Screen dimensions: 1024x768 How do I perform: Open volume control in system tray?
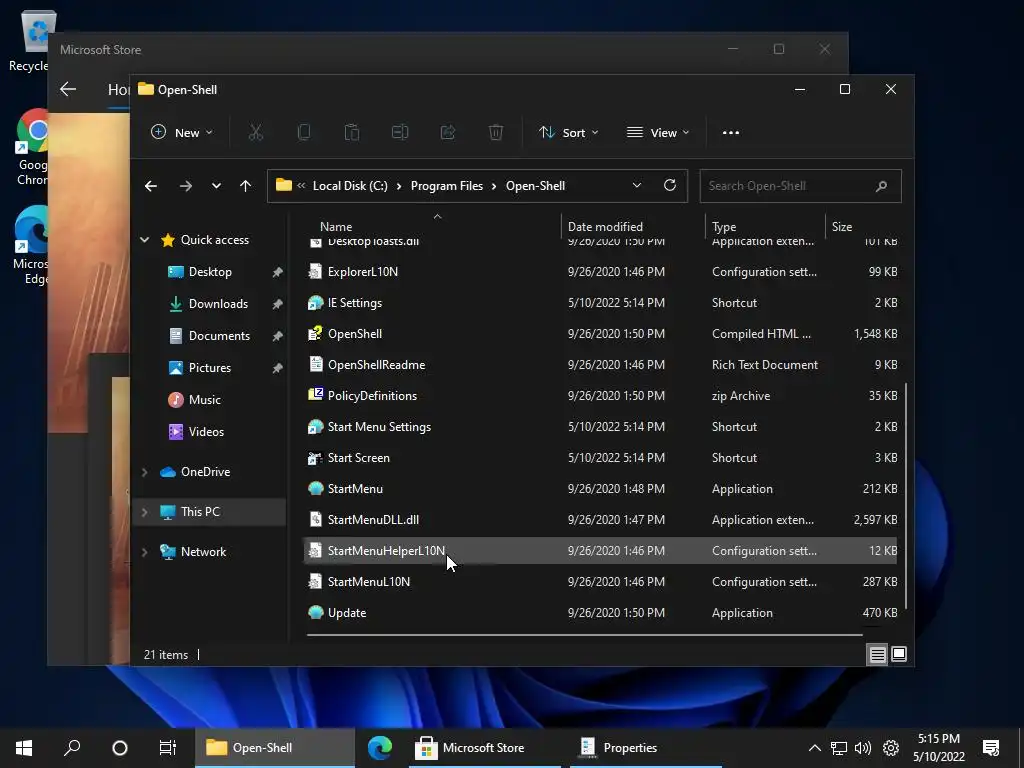click(x=863, y=748)
